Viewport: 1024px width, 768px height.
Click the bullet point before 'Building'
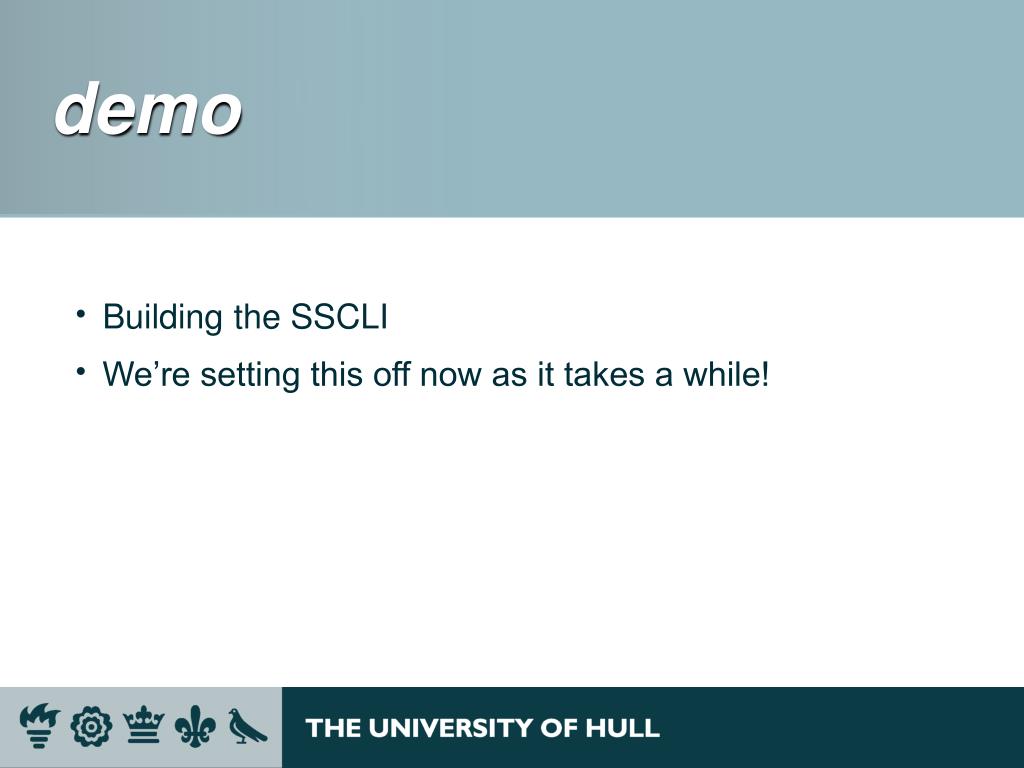(80, 313)
